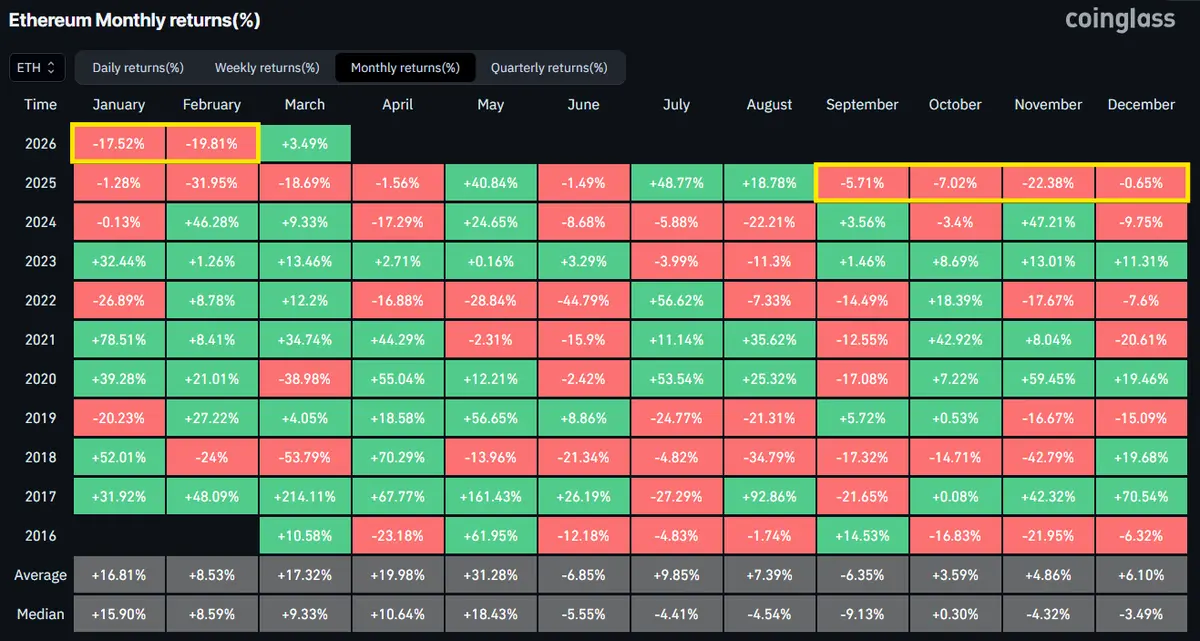The height and width of the screenshot is (641, 1200).
Task: Click the January 2026 -17.52% cell
Action: click(119, 143)
